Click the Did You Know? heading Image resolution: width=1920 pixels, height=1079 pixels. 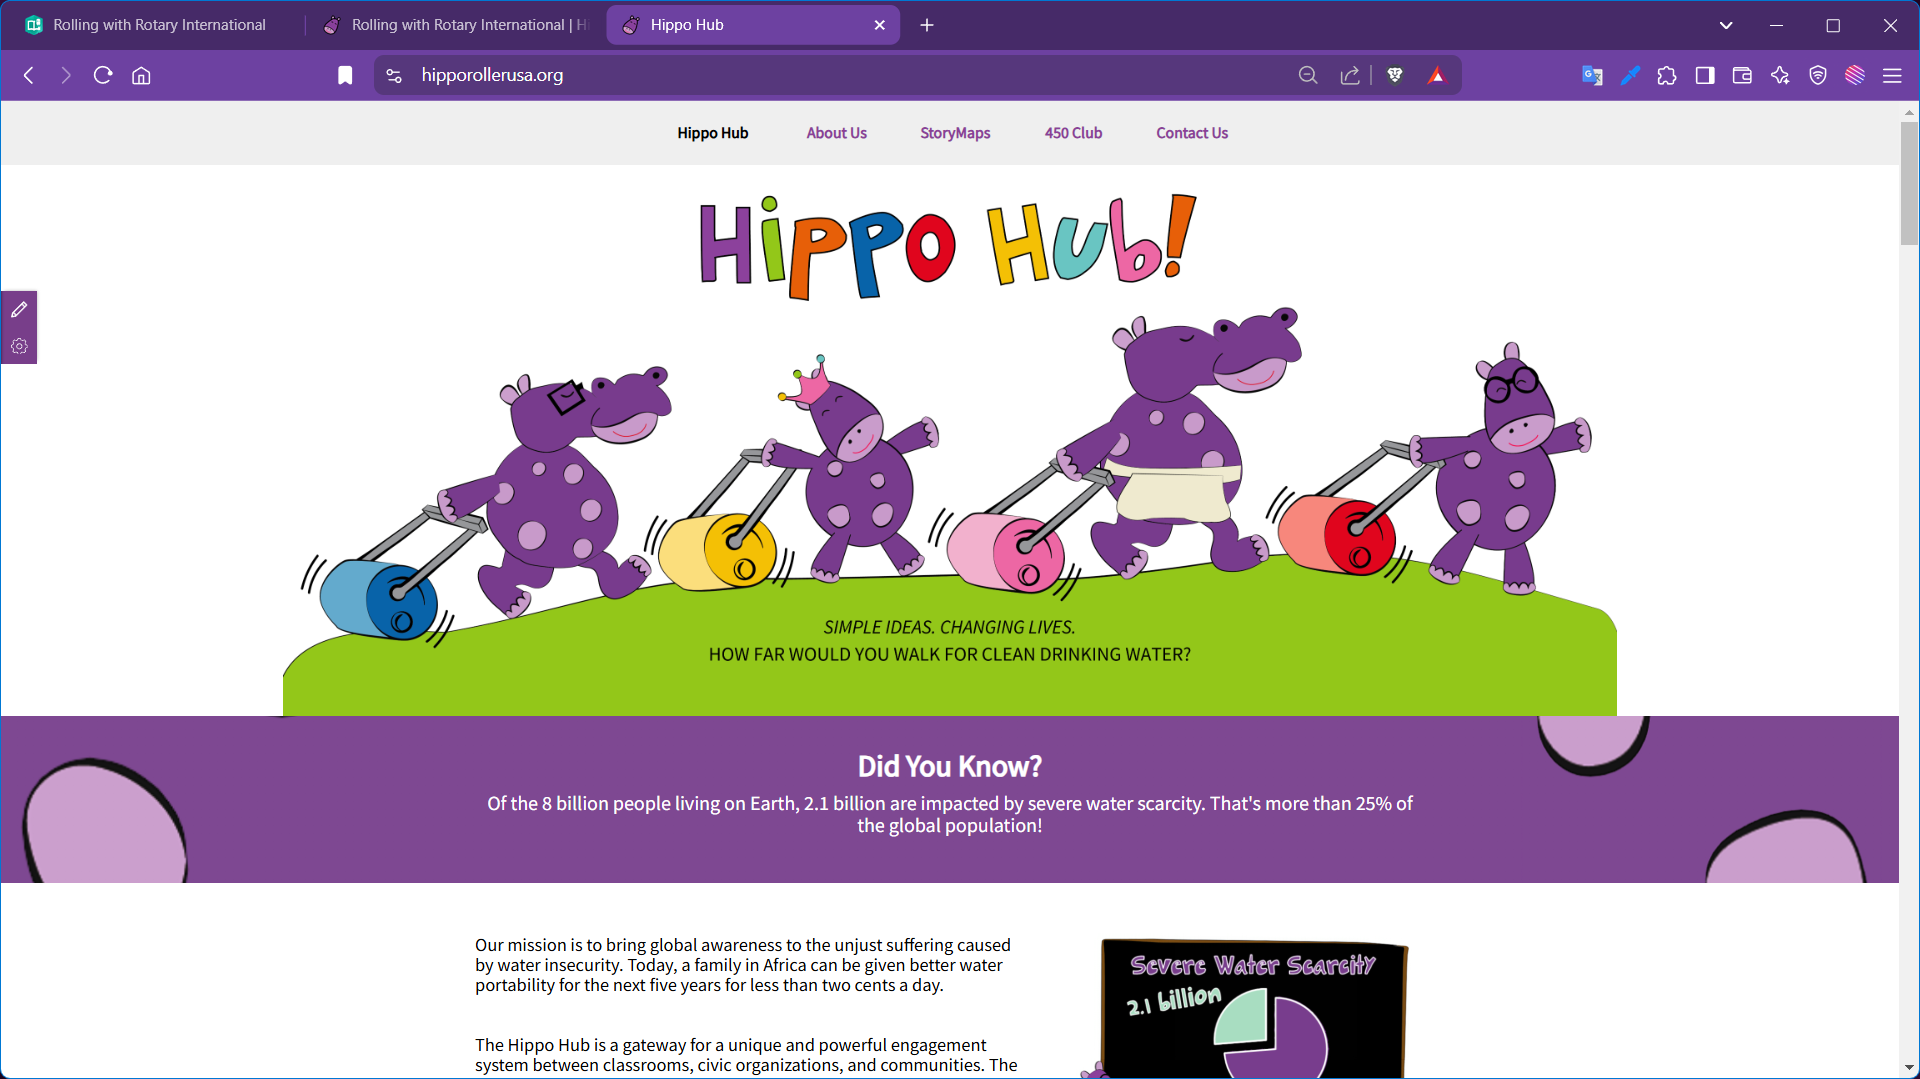pyautogui.click(x=950, y=766)
